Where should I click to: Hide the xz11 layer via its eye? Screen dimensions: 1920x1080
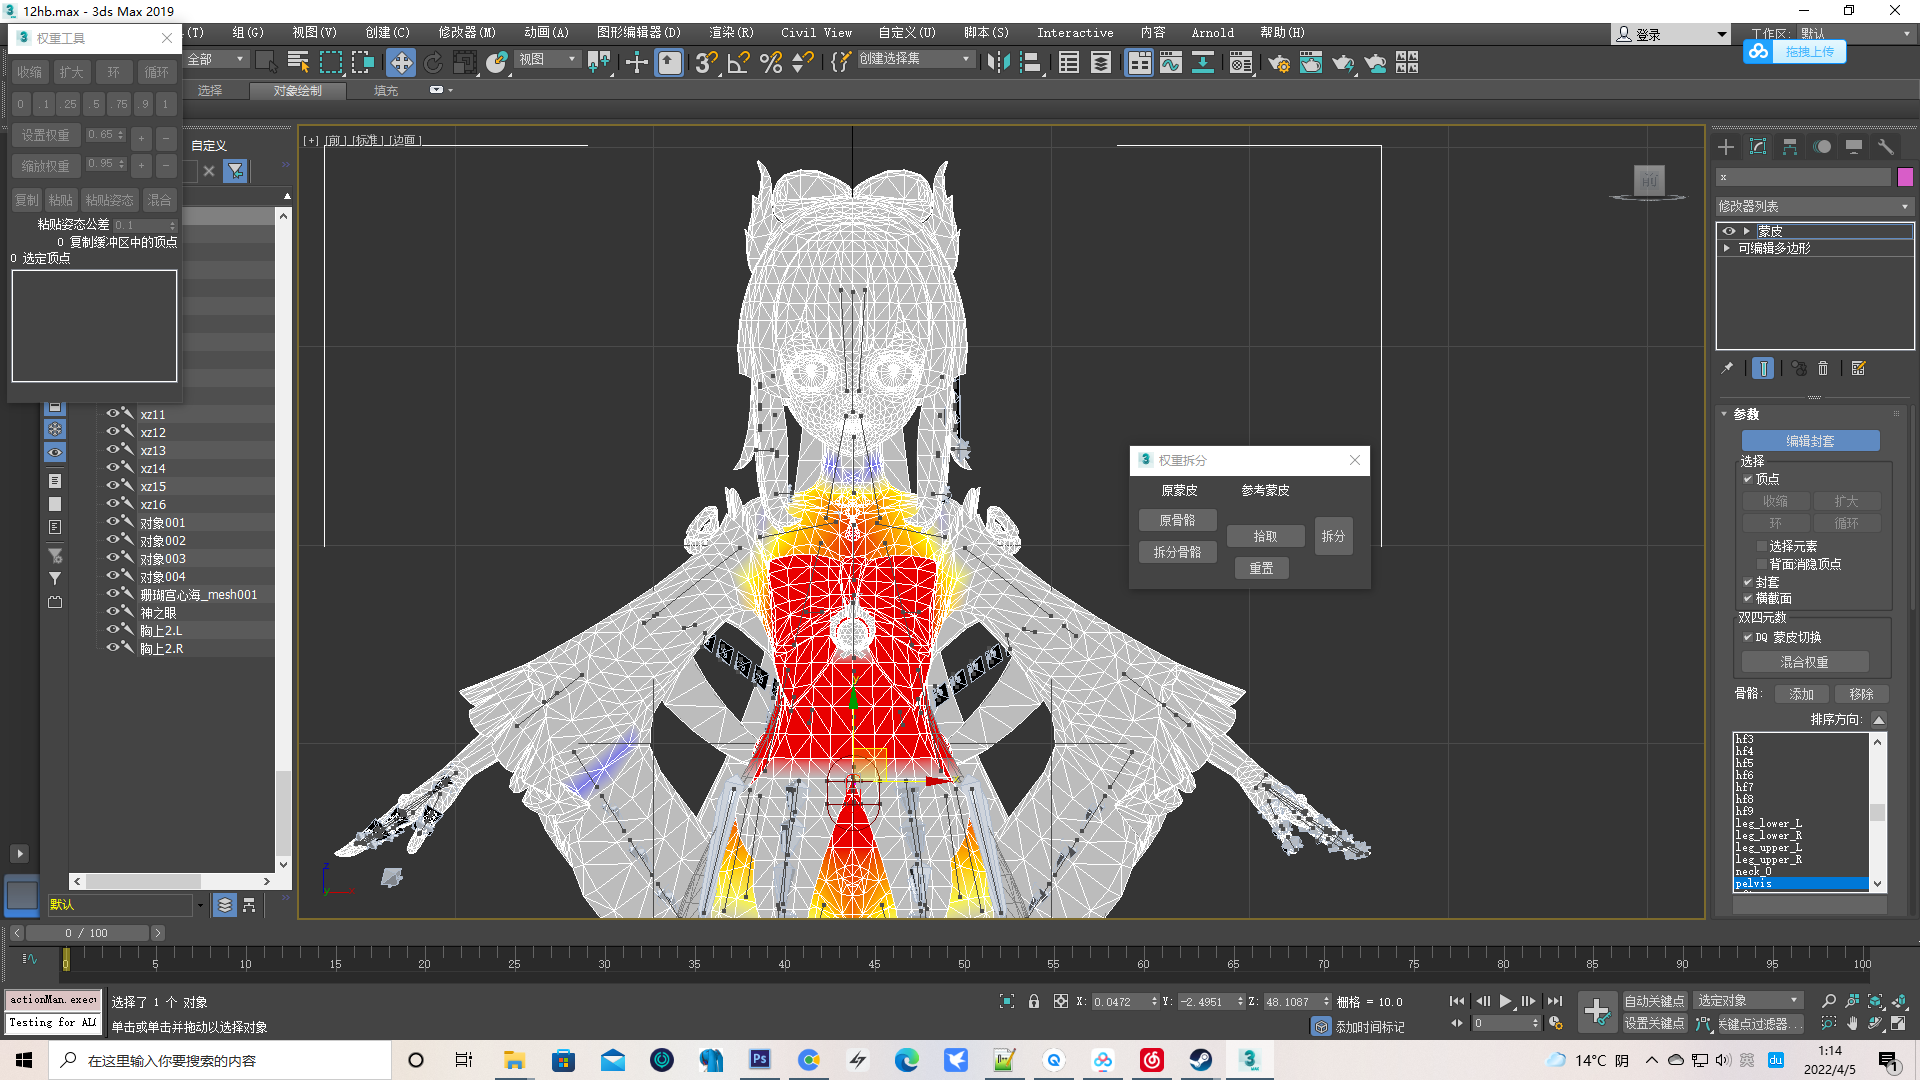point(113,413)
